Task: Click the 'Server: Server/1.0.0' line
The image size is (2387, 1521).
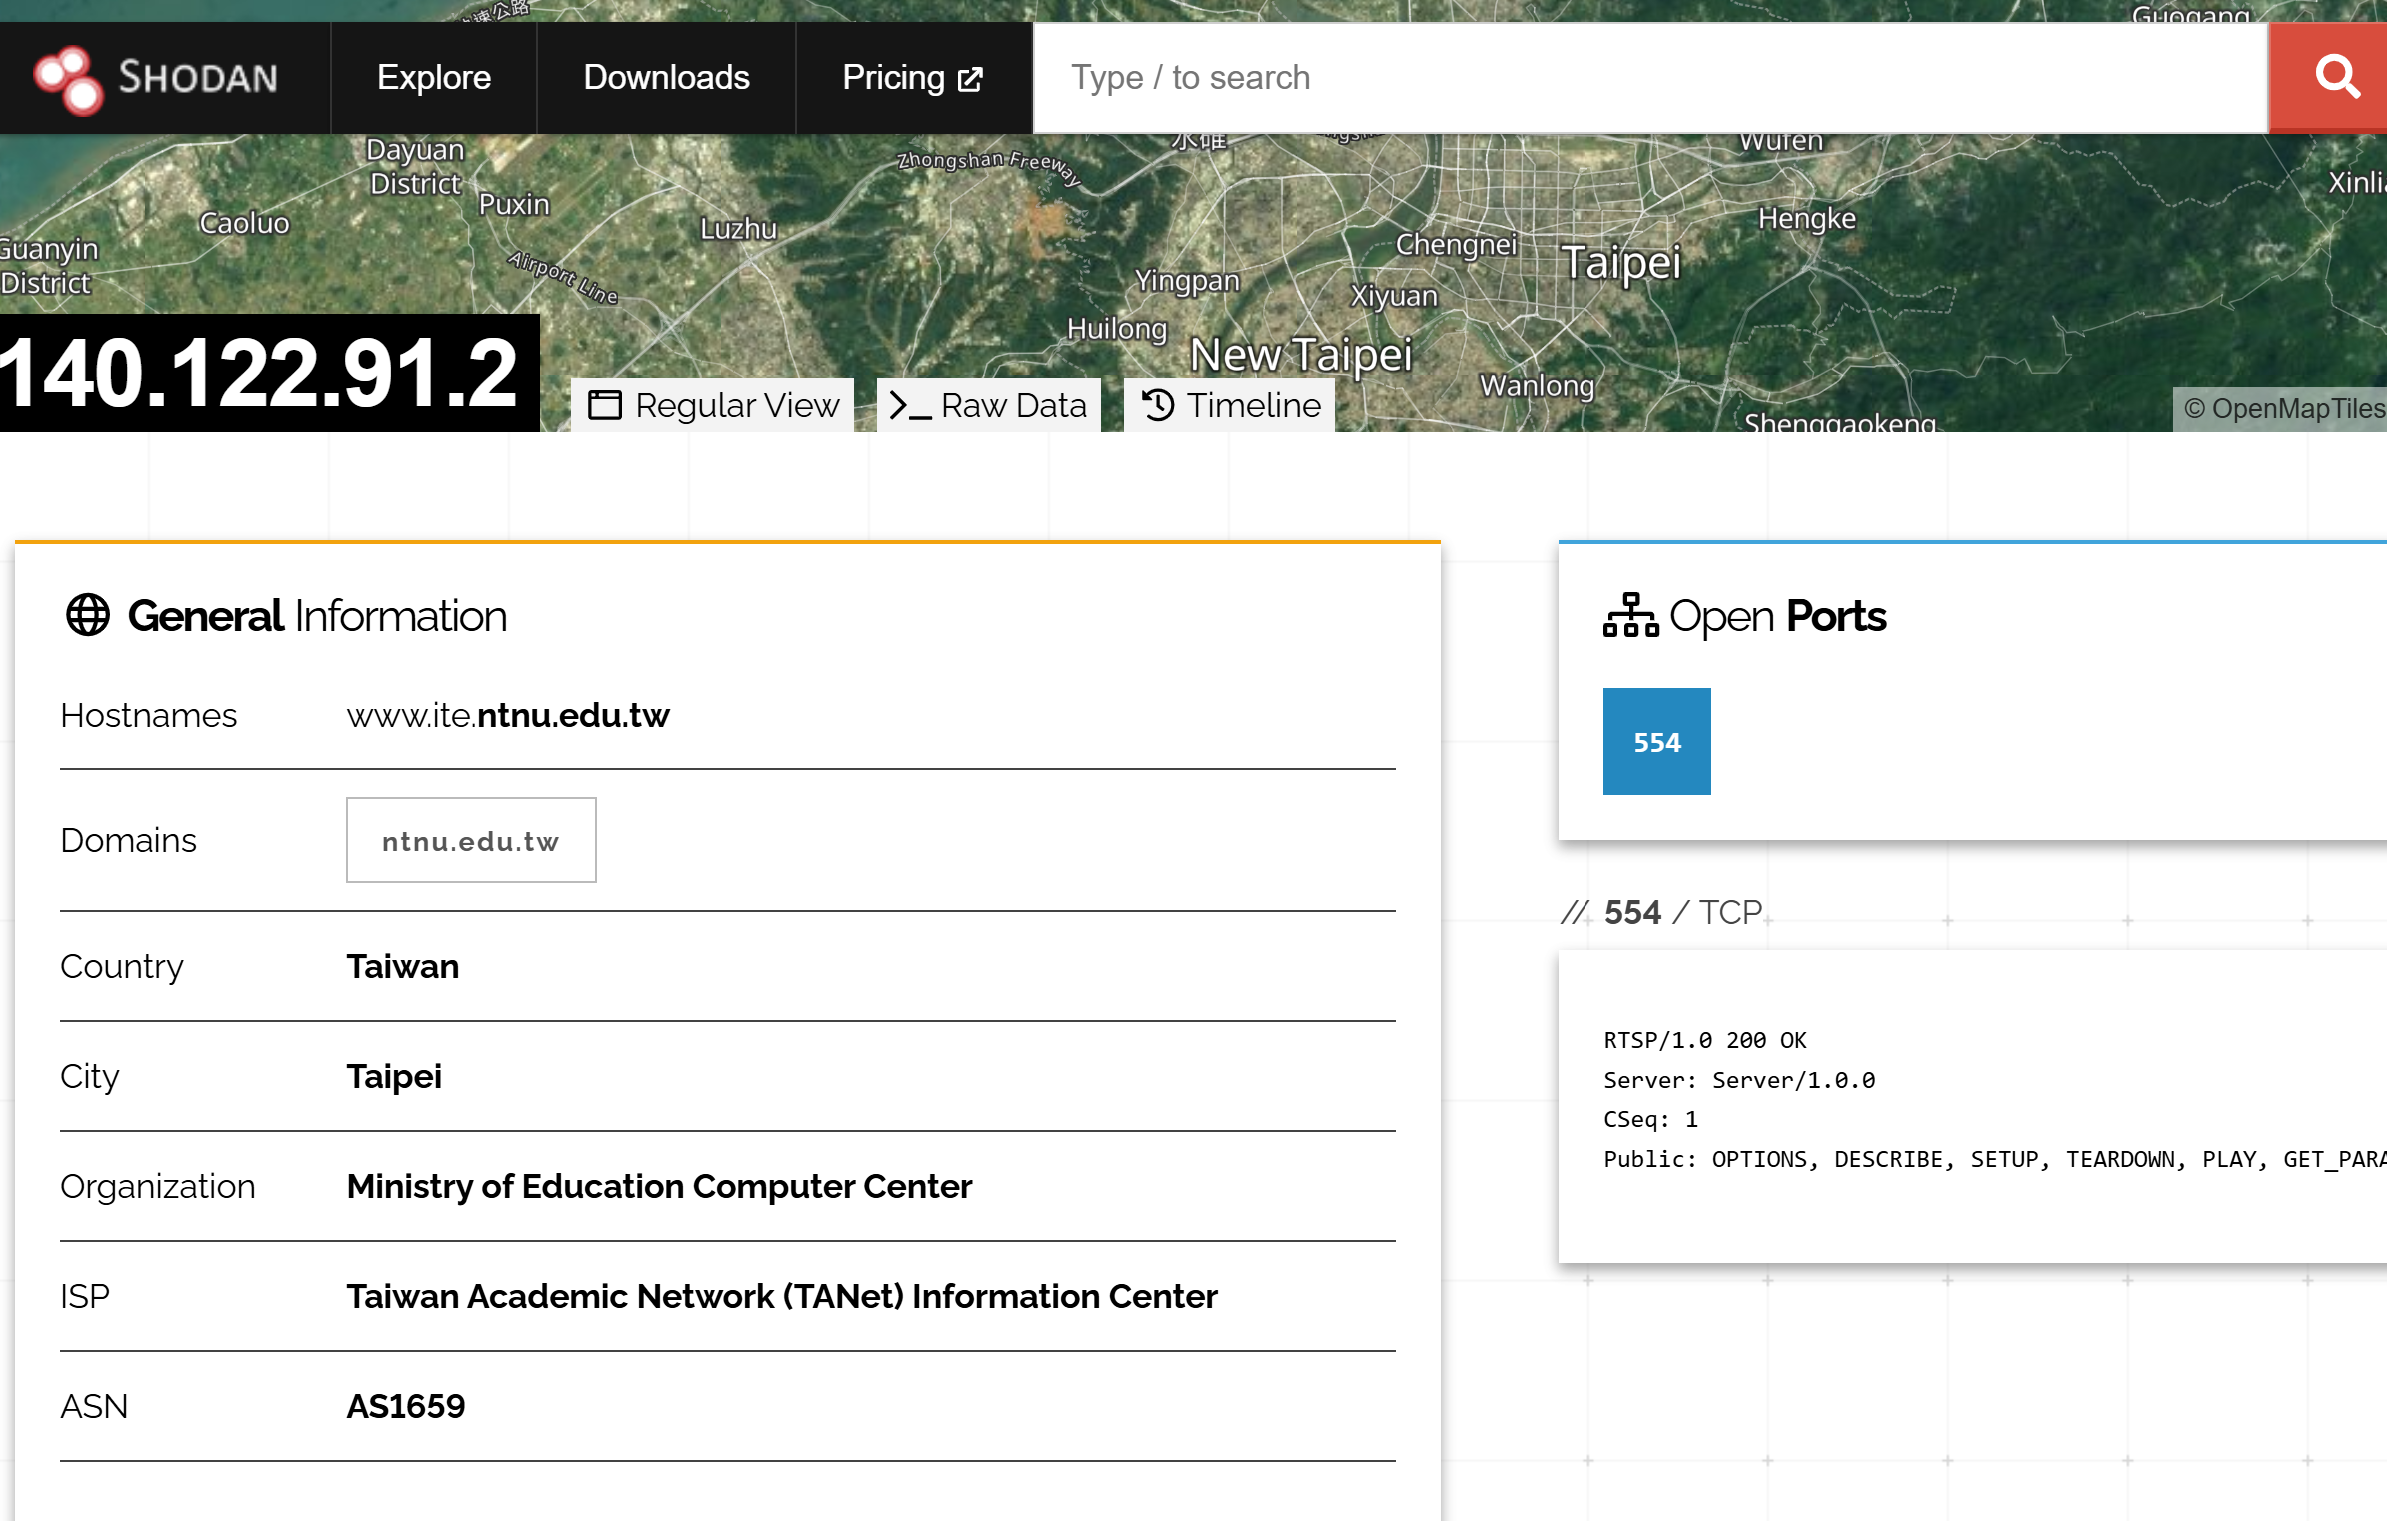Action: (1739, 1080)
